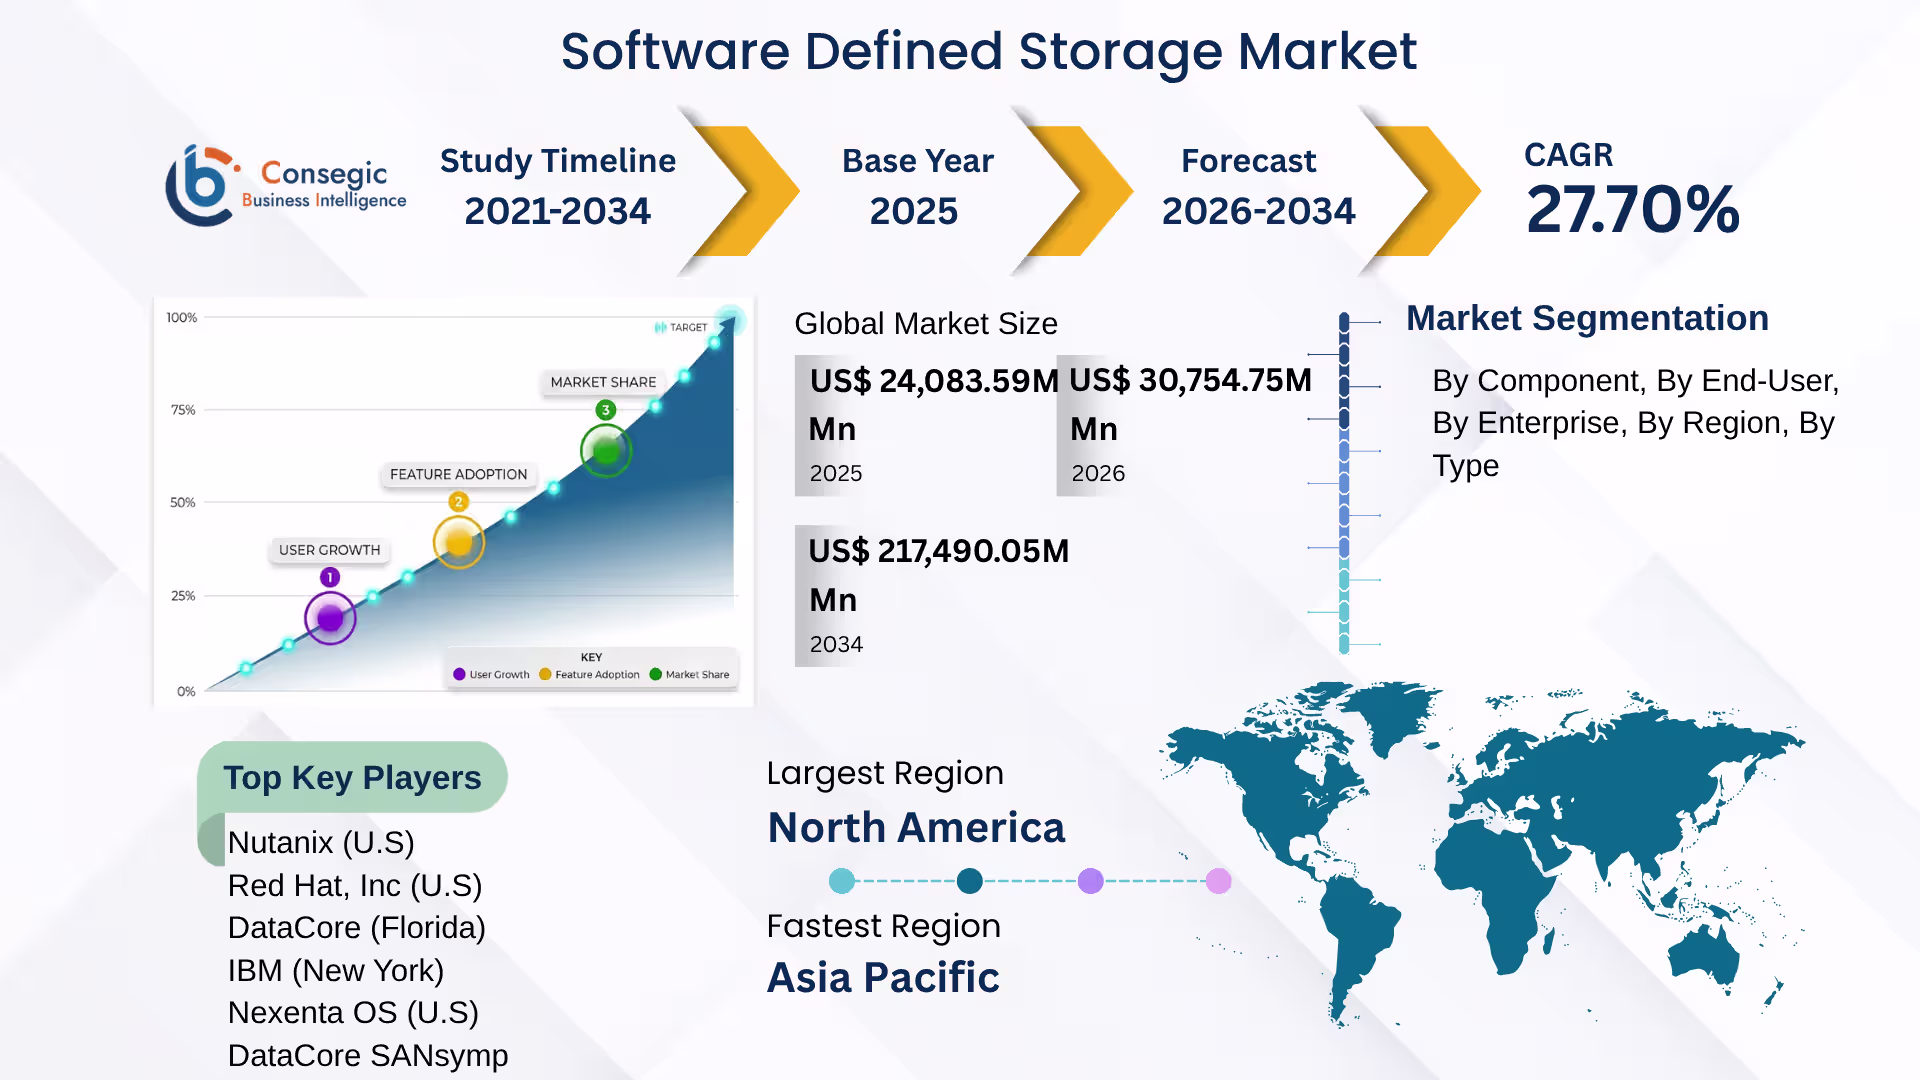Screen dimensions: 1920x1080
Task: Click the TARGET point at chart top
Action: point(730,320)
